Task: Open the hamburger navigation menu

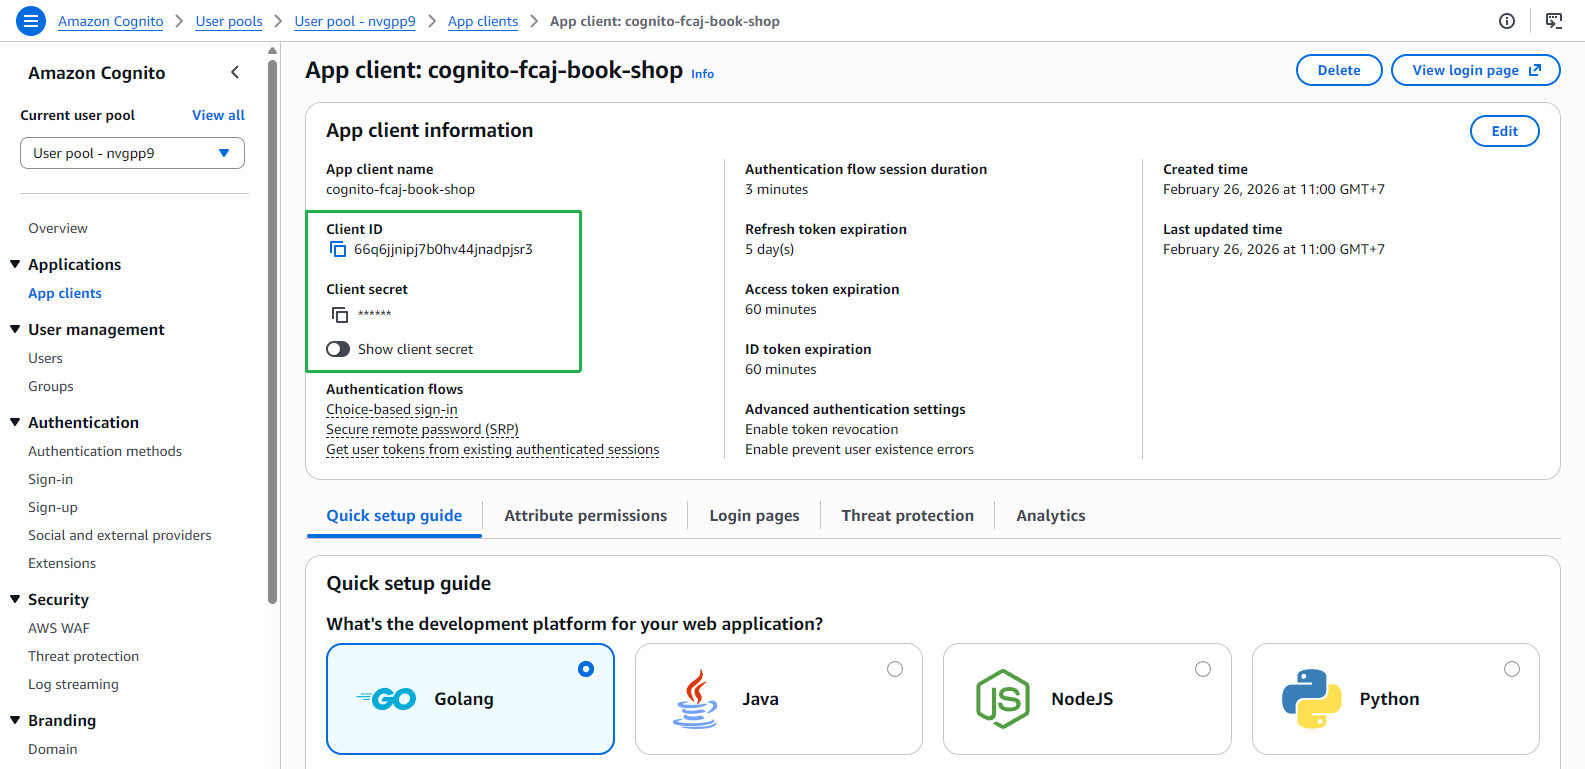Action: point(31,20)
